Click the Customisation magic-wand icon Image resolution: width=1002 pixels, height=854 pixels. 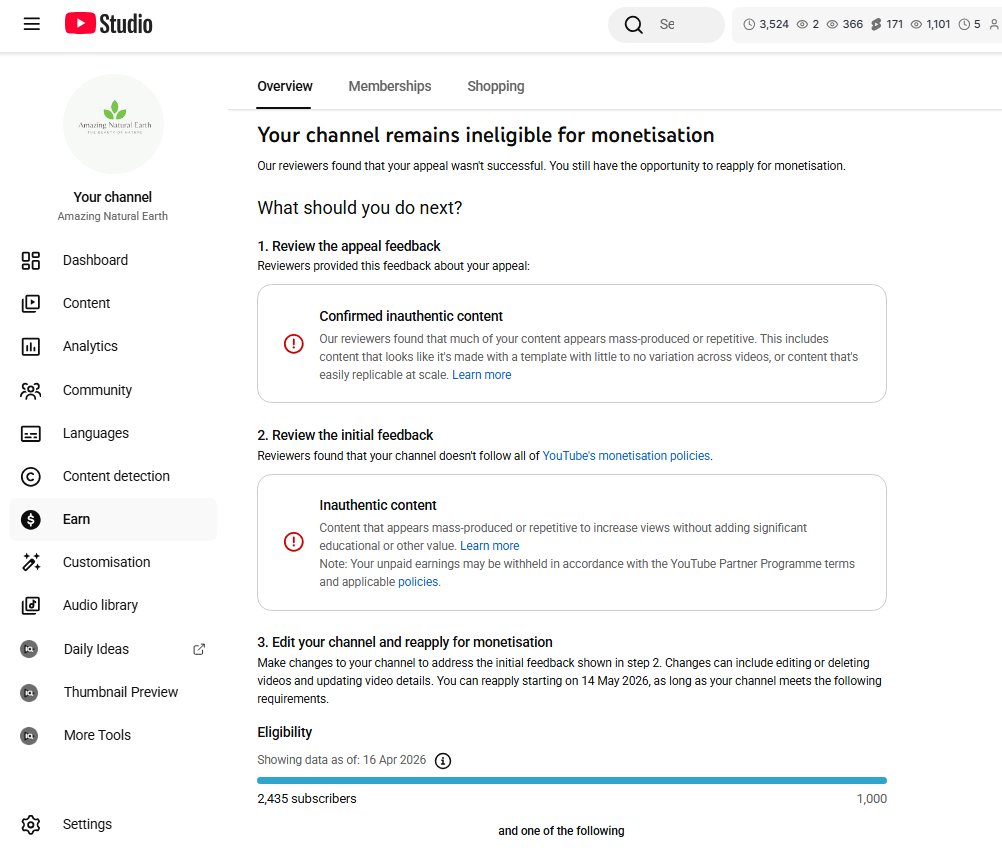[31, 562]
